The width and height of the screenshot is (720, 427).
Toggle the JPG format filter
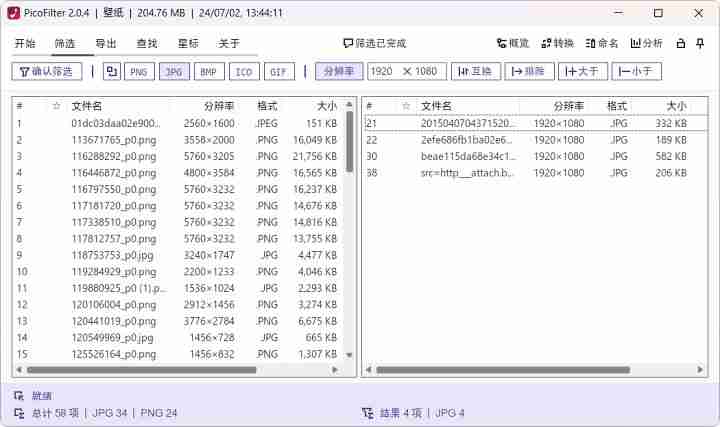174,72
